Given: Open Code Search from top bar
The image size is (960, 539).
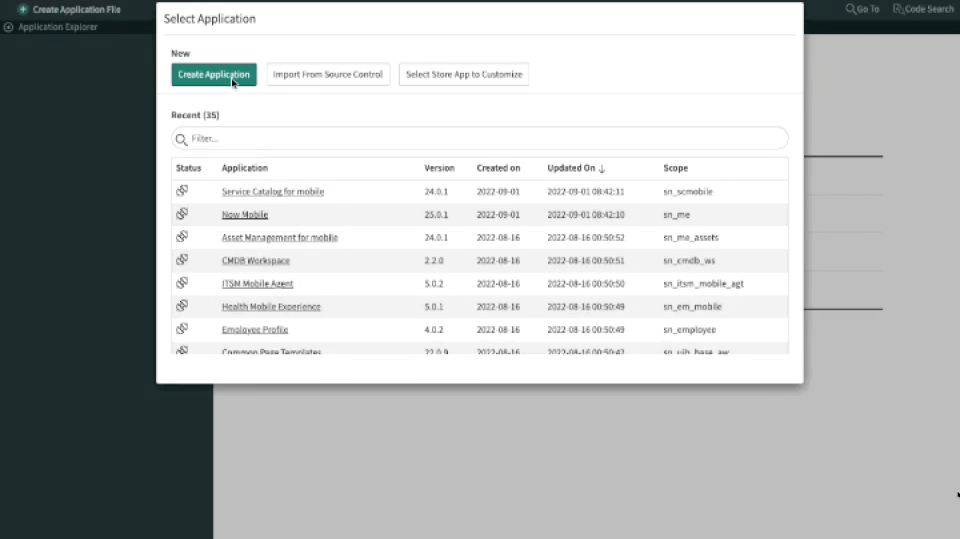Looking at the screenshot, I should (929, 9).
